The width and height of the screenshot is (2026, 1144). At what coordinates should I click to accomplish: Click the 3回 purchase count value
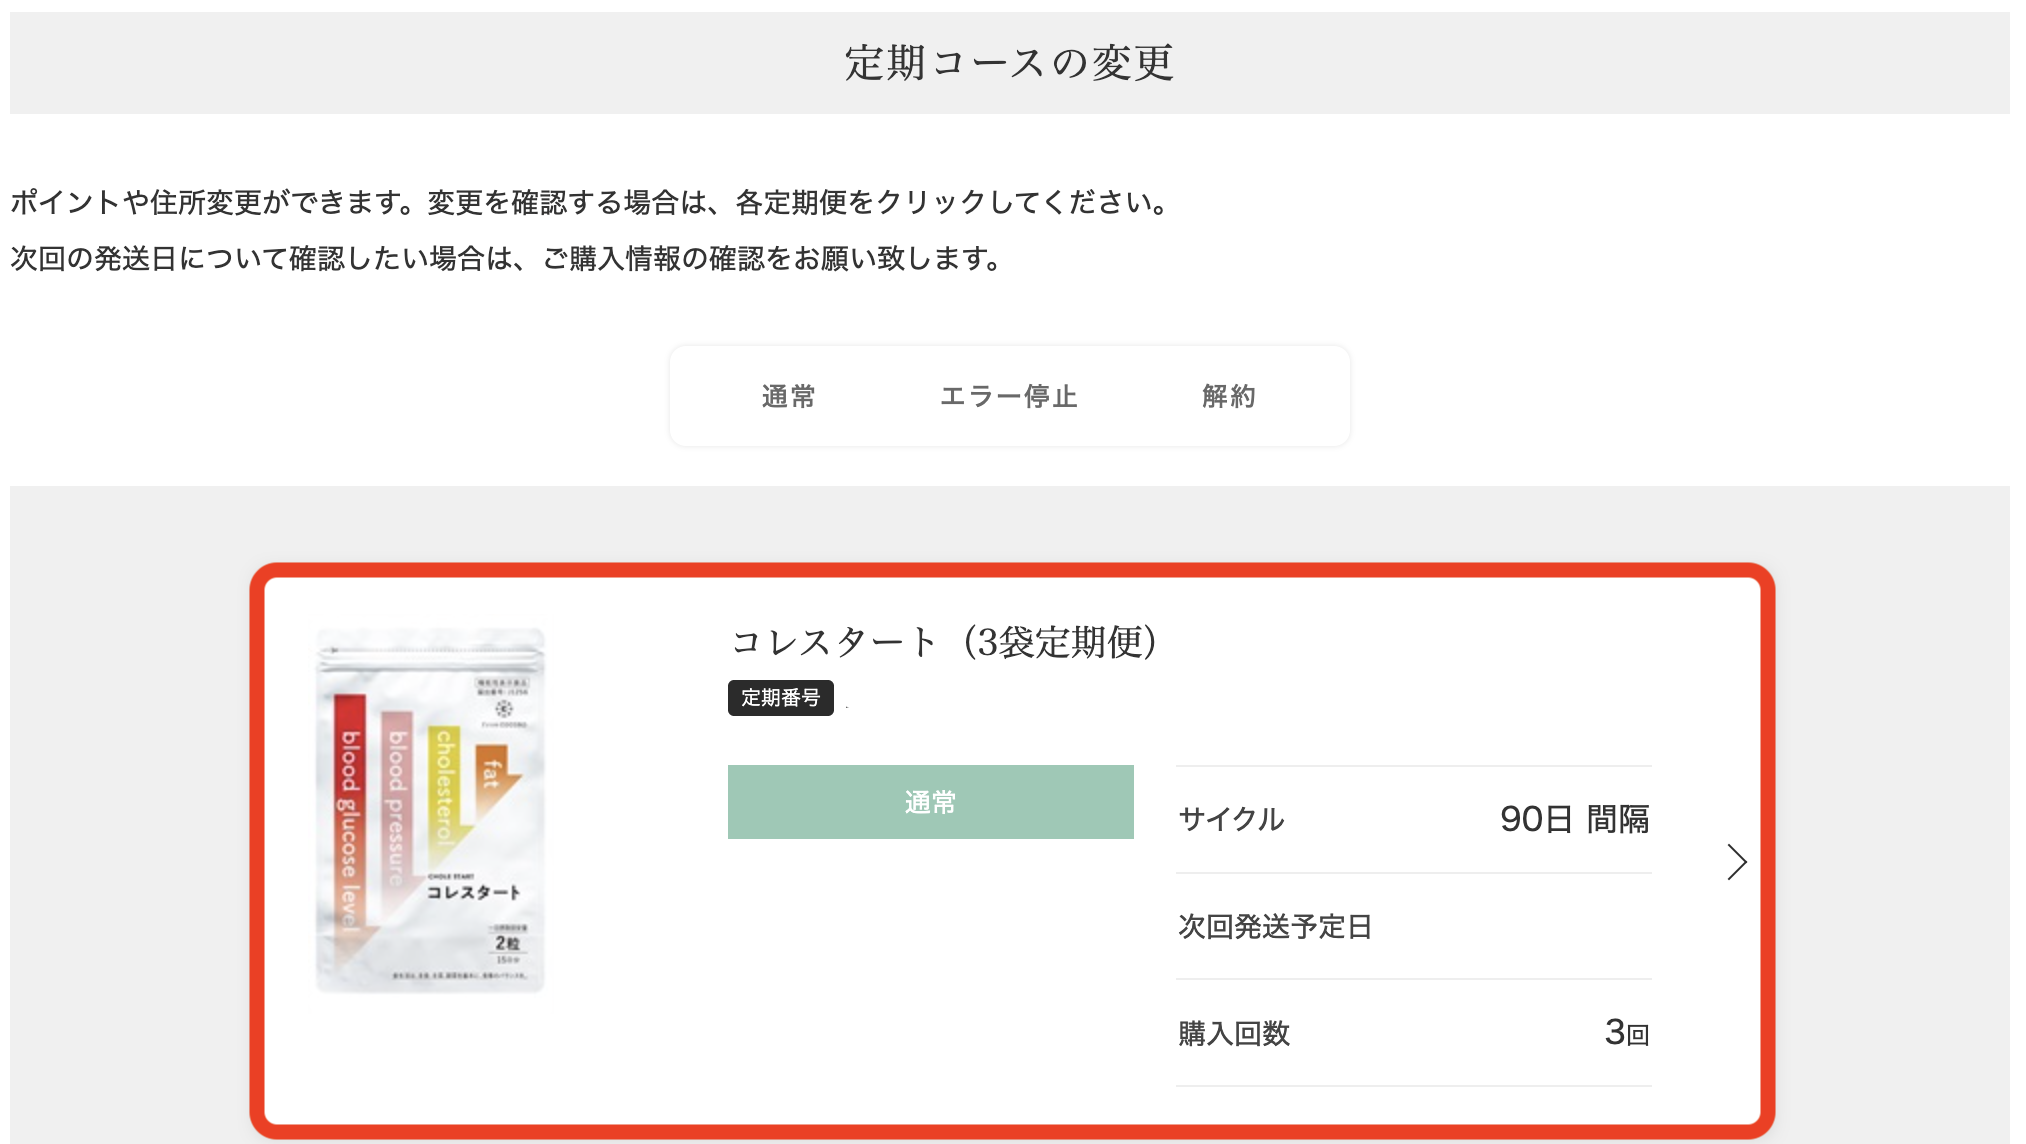[1626, 1033]
